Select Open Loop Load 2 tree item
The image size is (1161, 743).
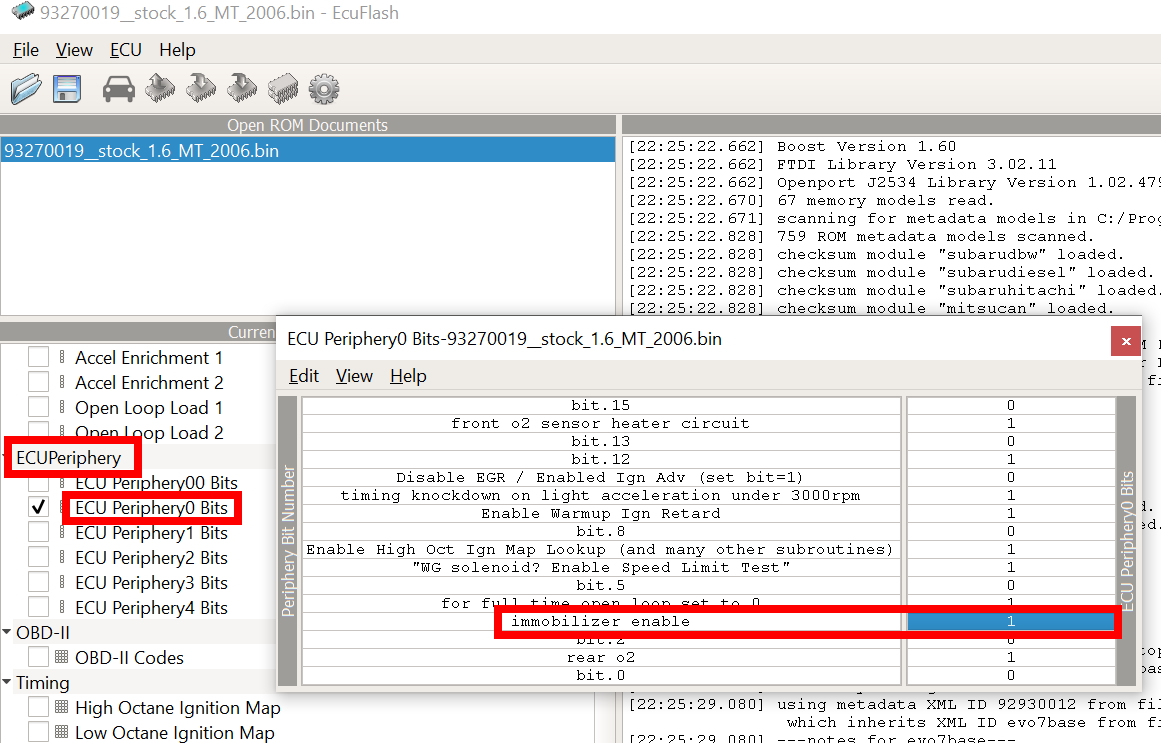click(149, 433)
